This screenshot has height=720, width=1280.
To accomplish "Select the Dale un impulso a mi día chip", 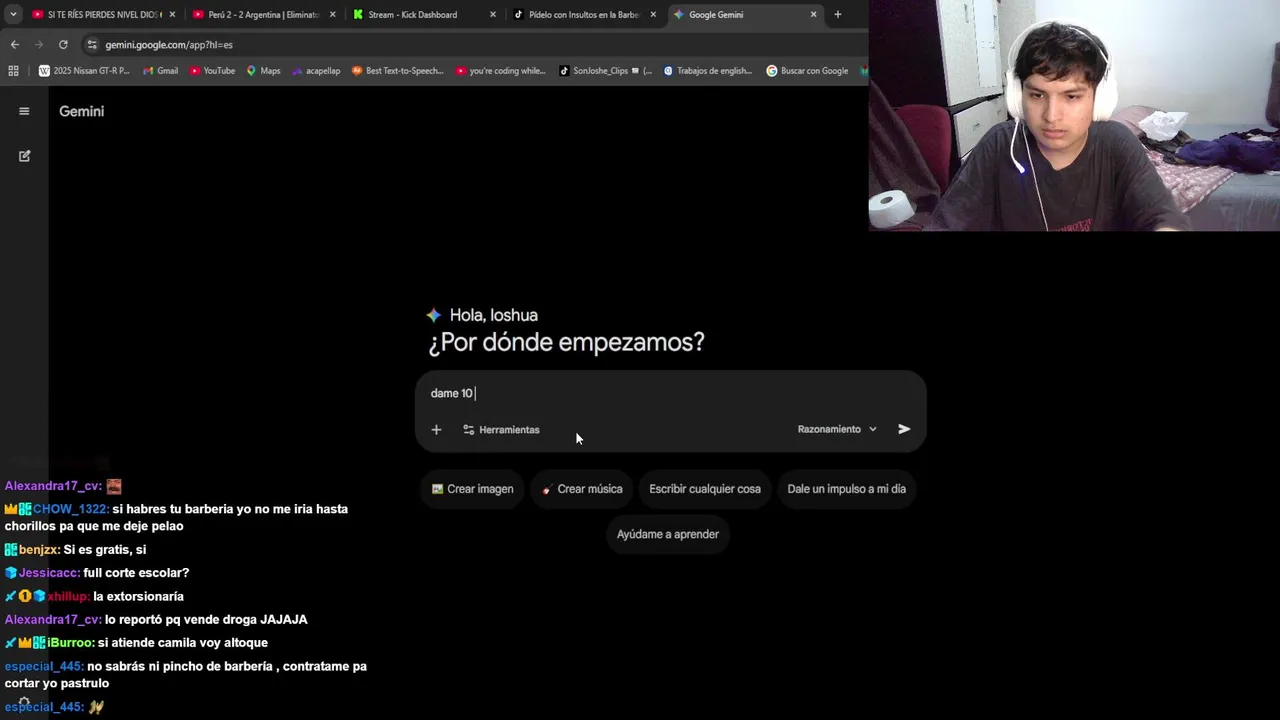I will click(x=846, y=489).
